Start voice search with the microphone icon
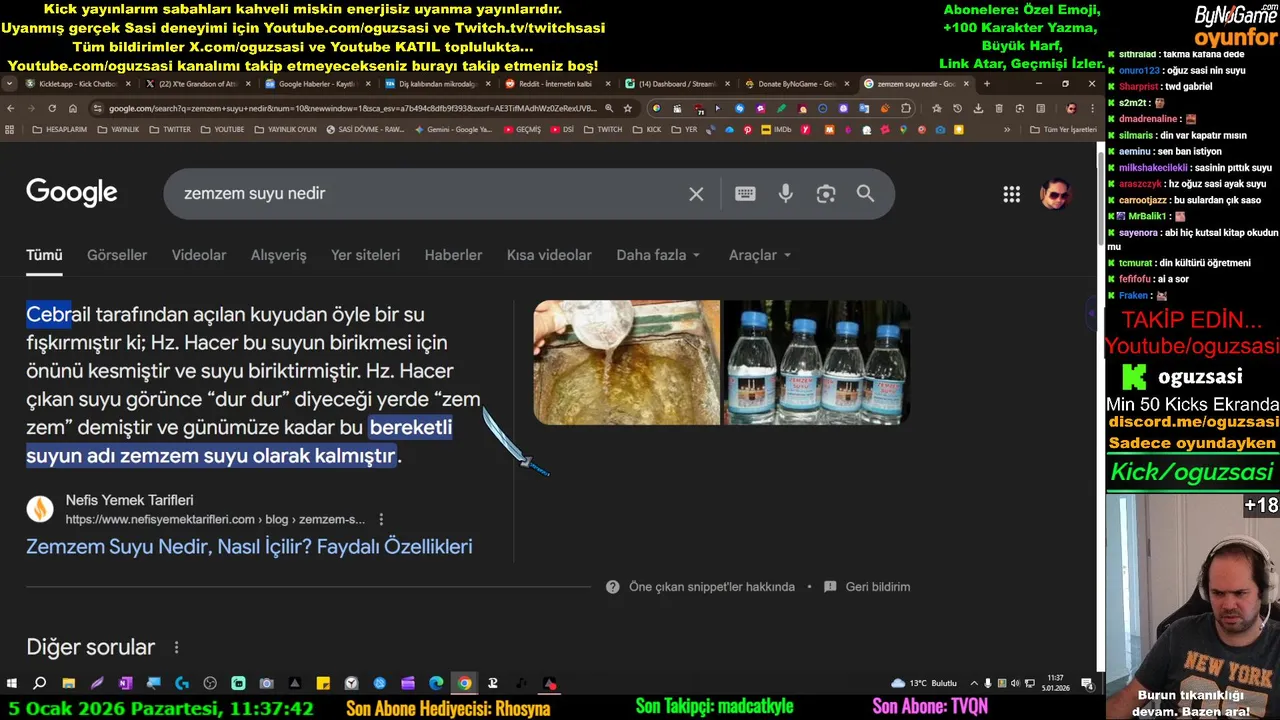 point(786,194)
